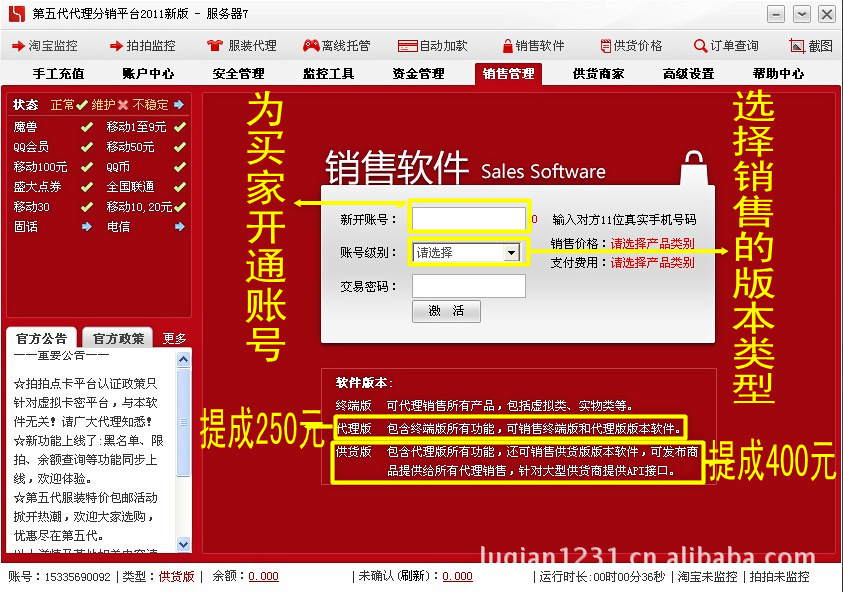Image resolution: width=843 pixels, height=592 pixels.
Task: Open the 账户中心 tab
Action: pos(148,74)
